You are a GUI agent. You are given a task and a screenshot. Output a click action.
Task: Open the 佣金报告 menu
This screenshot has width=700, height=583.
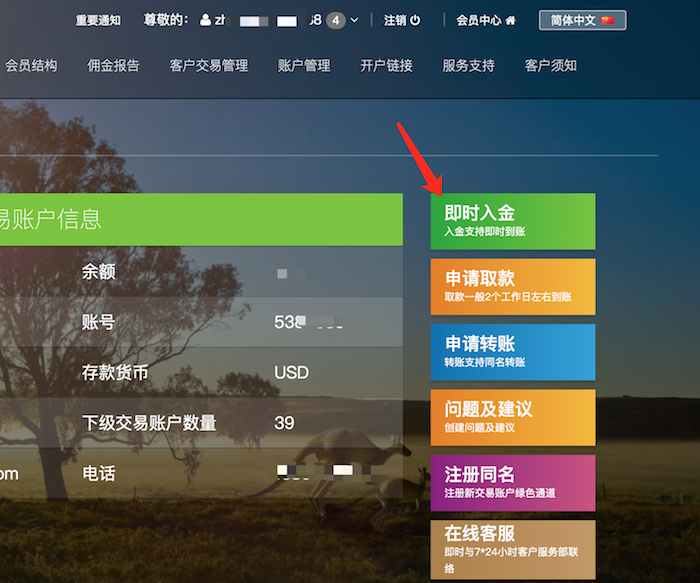pyautogui.click(x=113, y=66)
